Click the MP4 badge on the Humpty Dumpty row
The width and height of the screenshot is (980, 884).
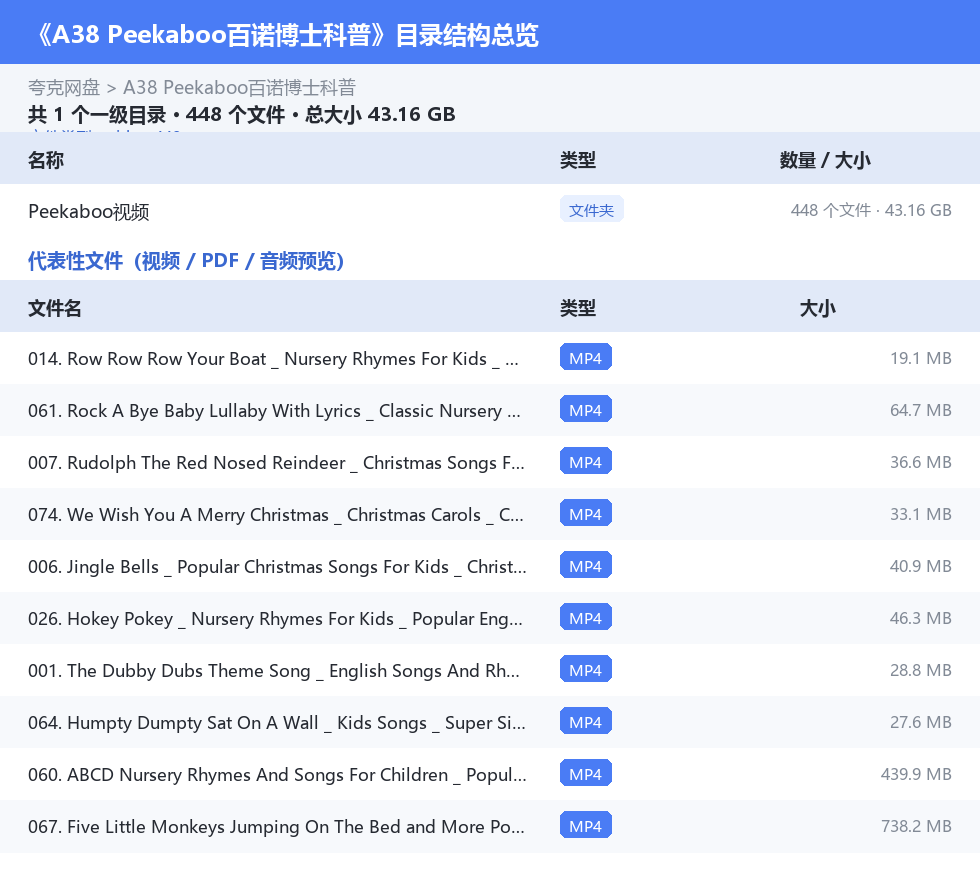point(586,721)
